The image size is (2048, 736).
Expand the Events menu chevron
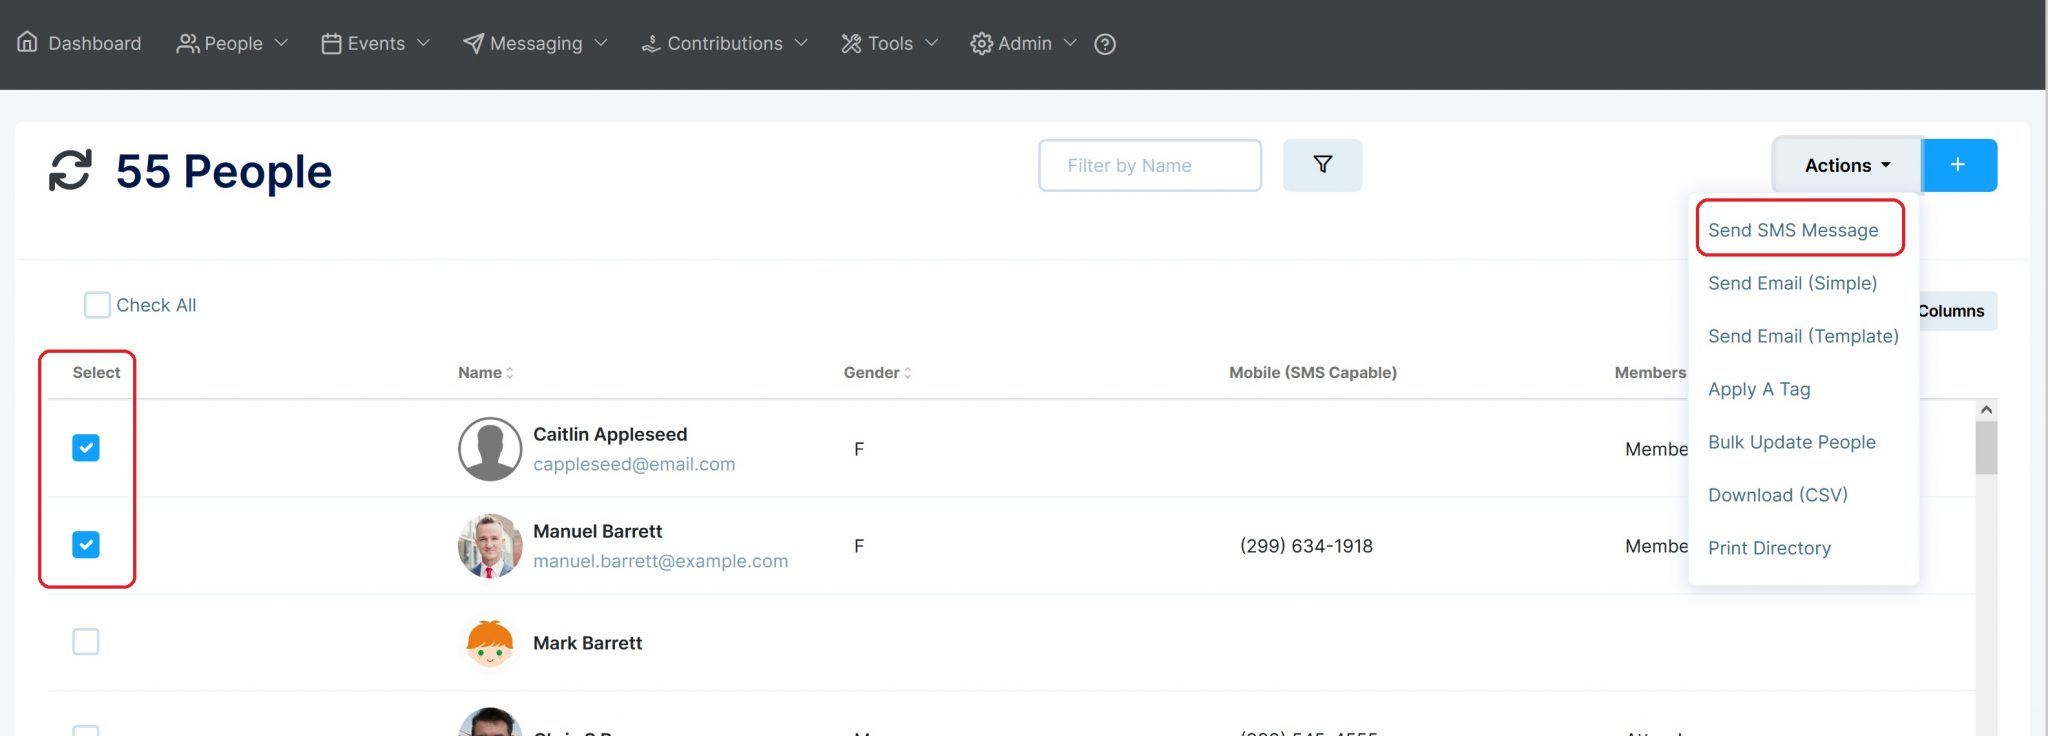click(423, 43)
